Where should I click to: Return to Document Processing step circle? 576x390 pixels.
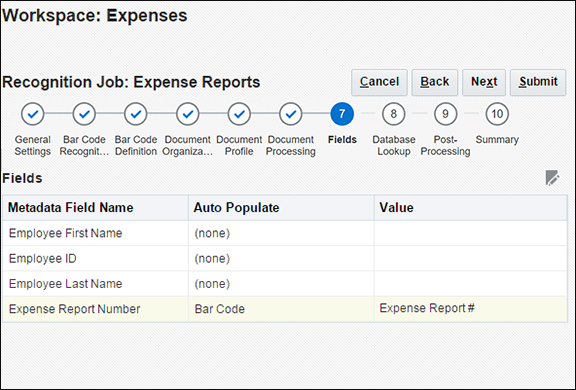[291, 114]
